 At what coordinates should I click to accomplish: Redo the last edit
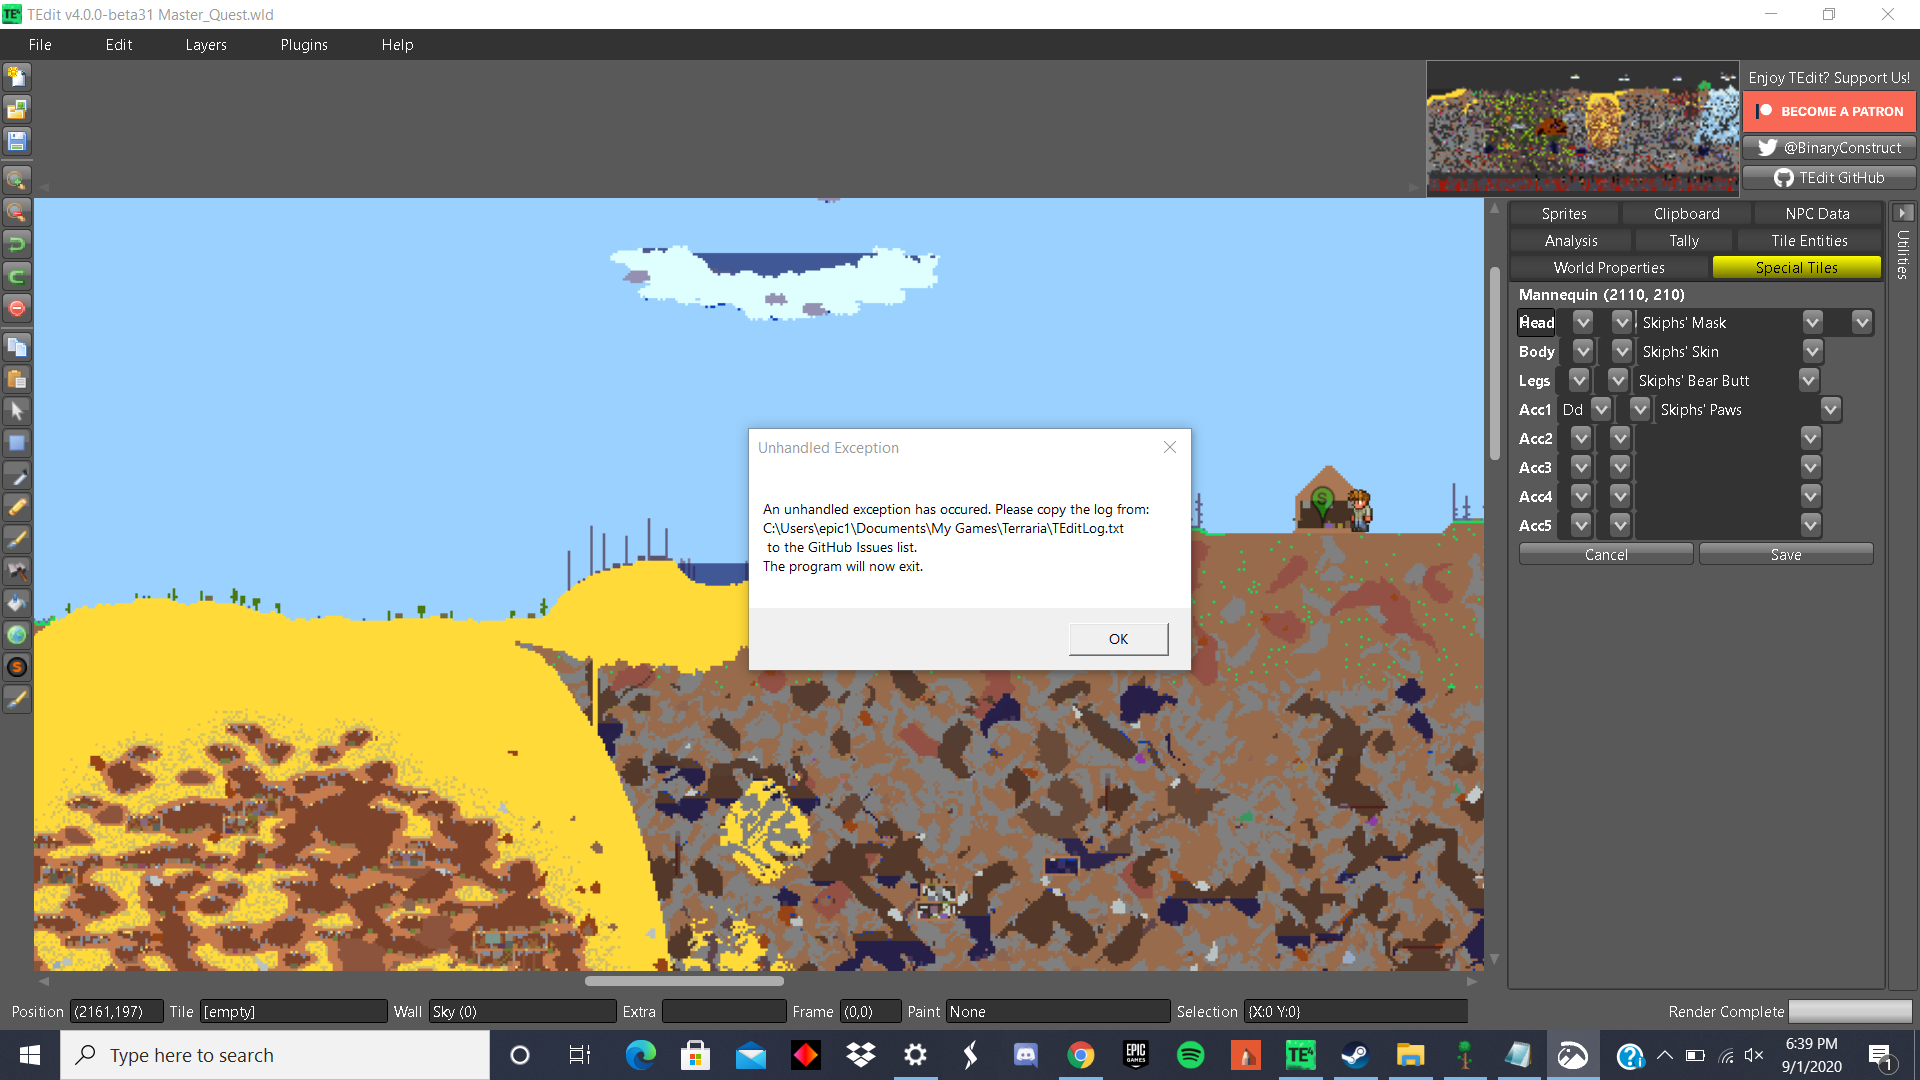(16, 276)
